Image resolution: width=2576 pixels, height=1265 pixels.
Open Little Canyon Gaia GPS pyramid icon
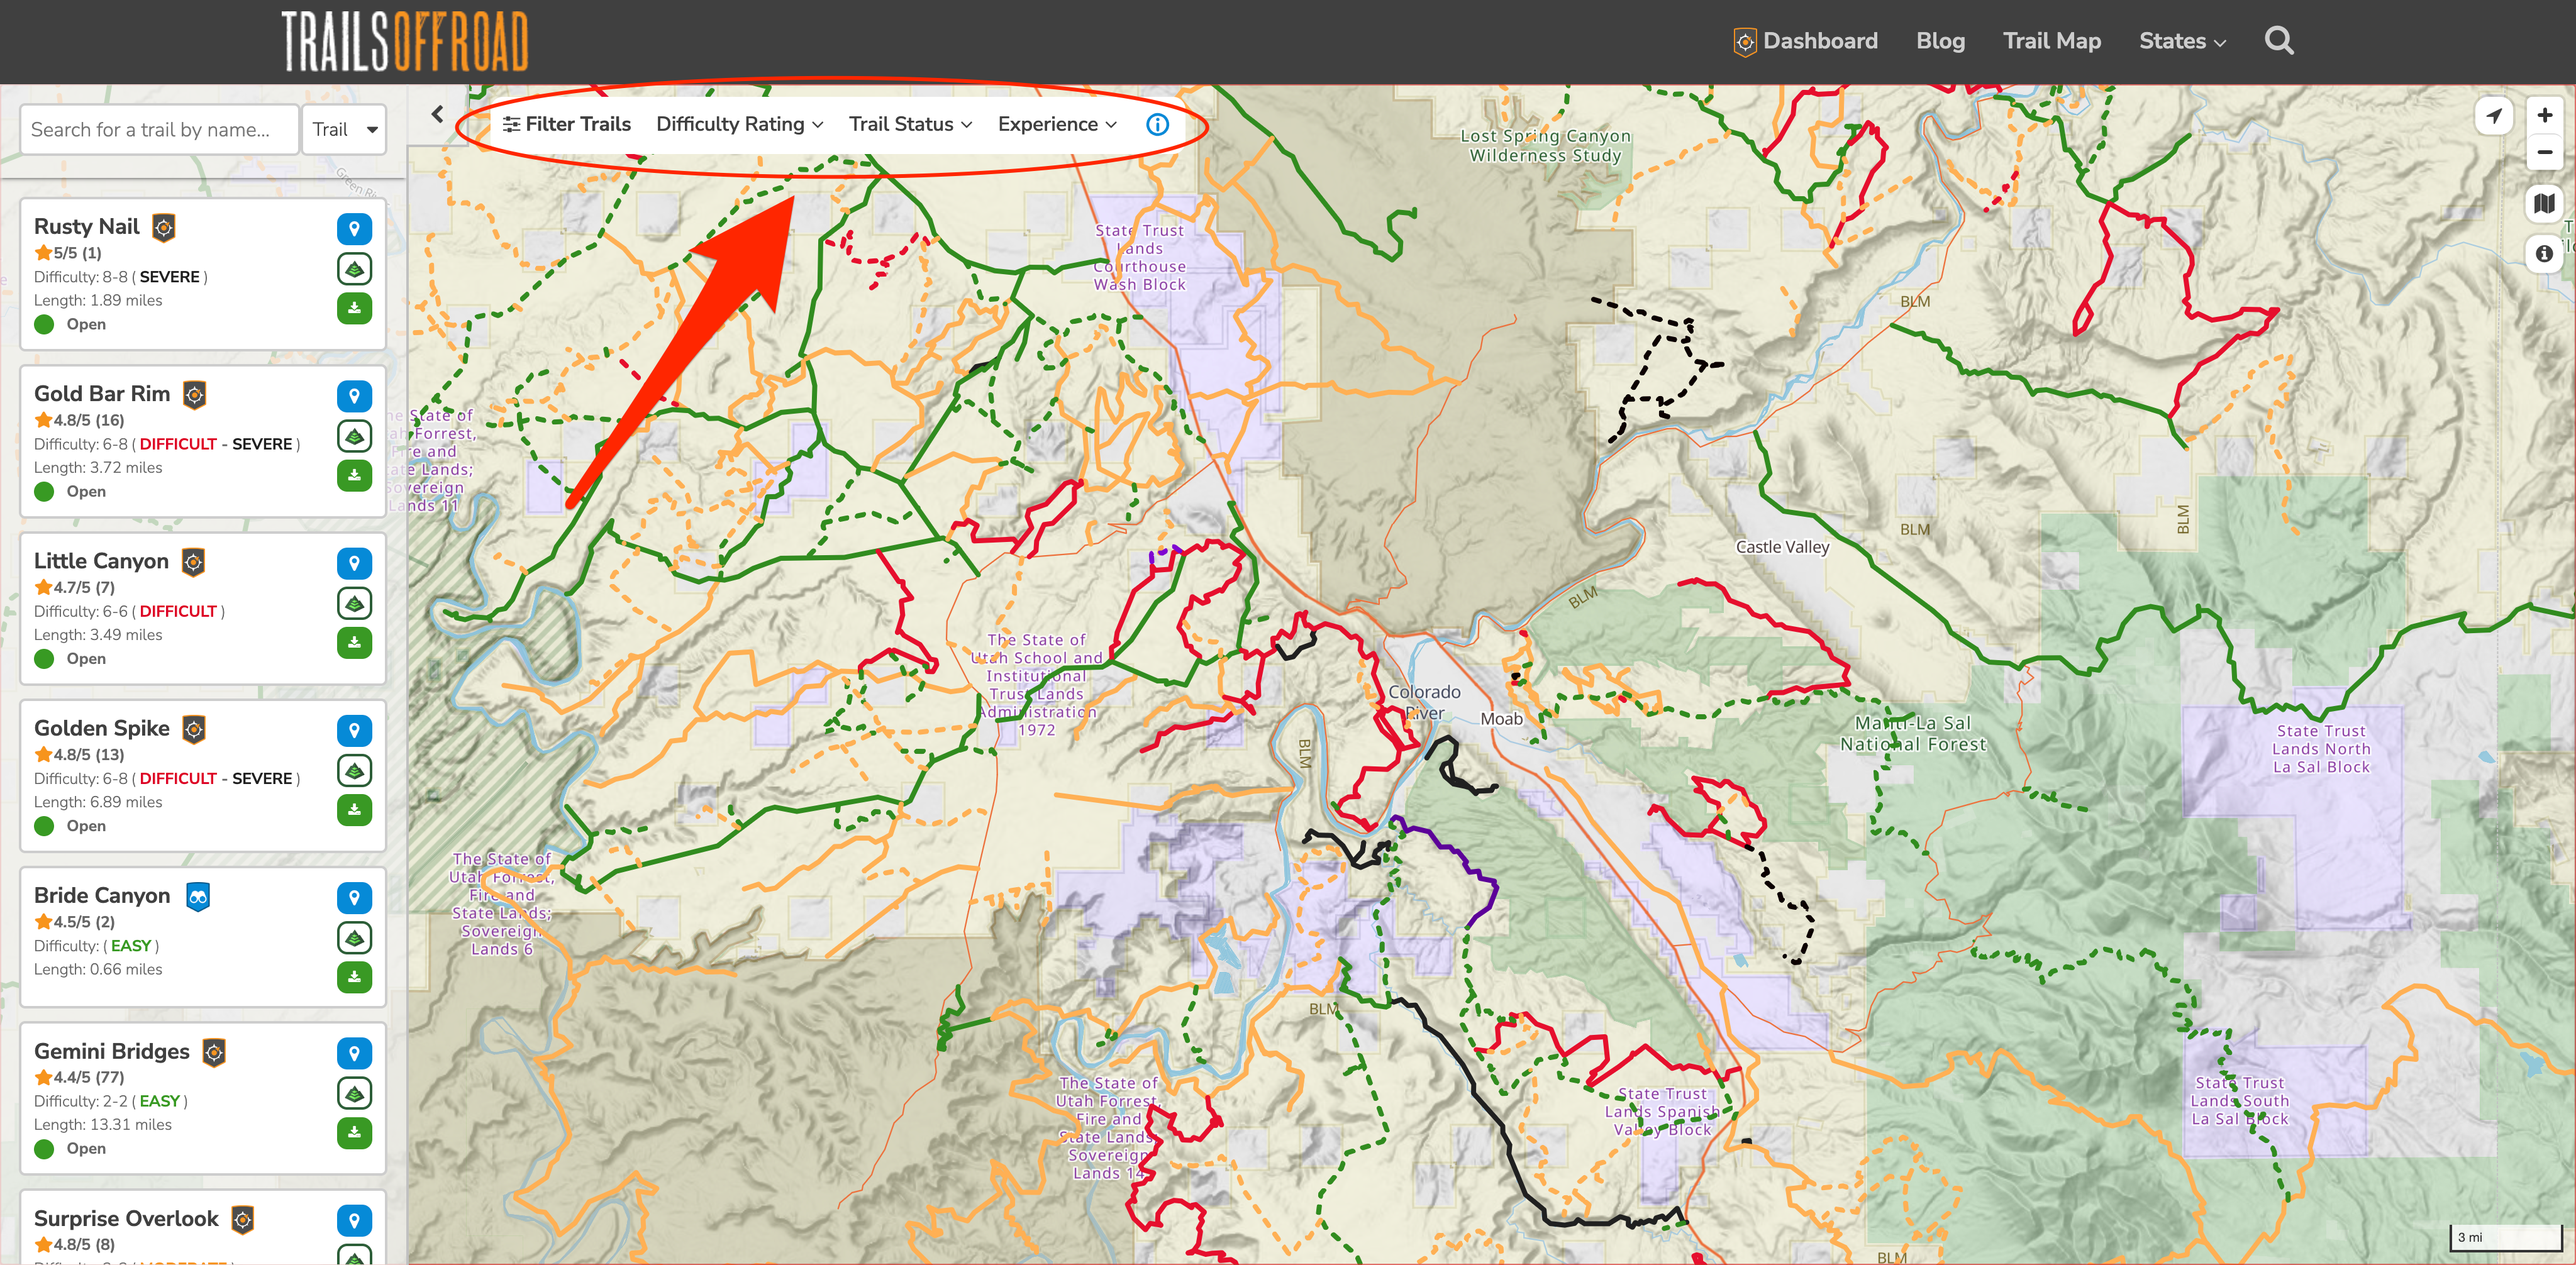tap(354, 603)
